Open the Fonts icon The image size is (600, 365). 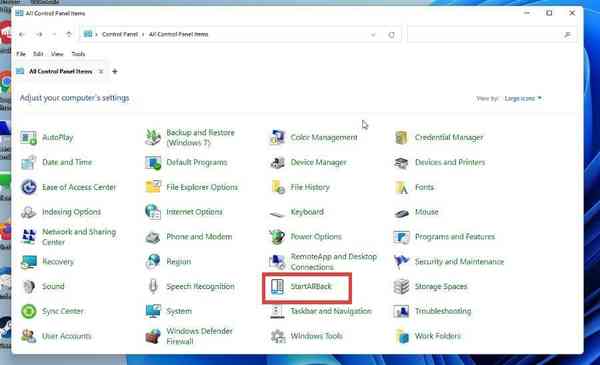(x=401, y=187)
